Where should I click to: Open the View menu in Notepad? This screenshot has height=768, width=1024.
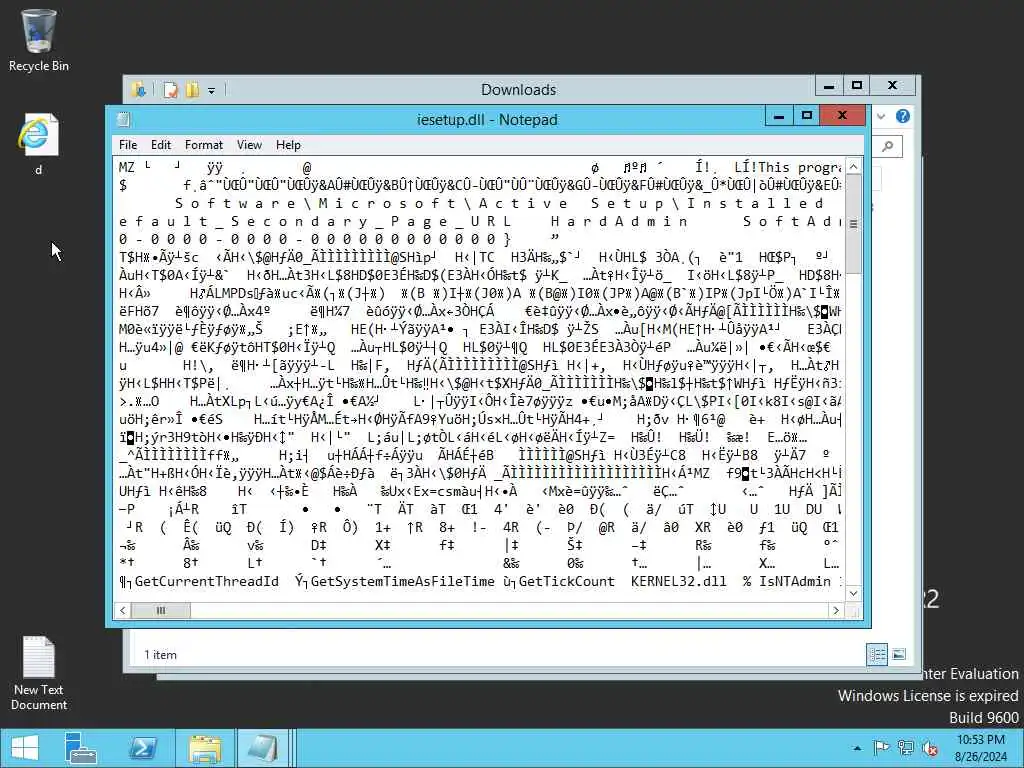249,145
